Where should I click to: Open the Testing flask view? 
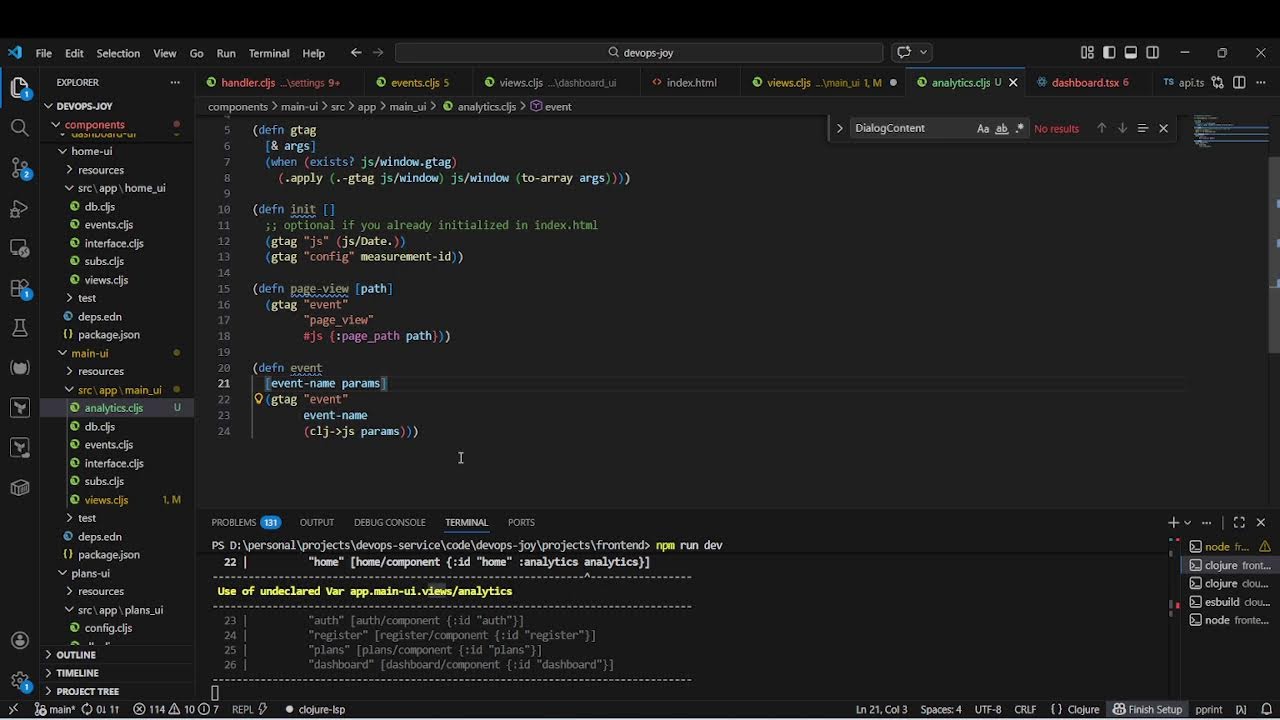coord(19,328)
